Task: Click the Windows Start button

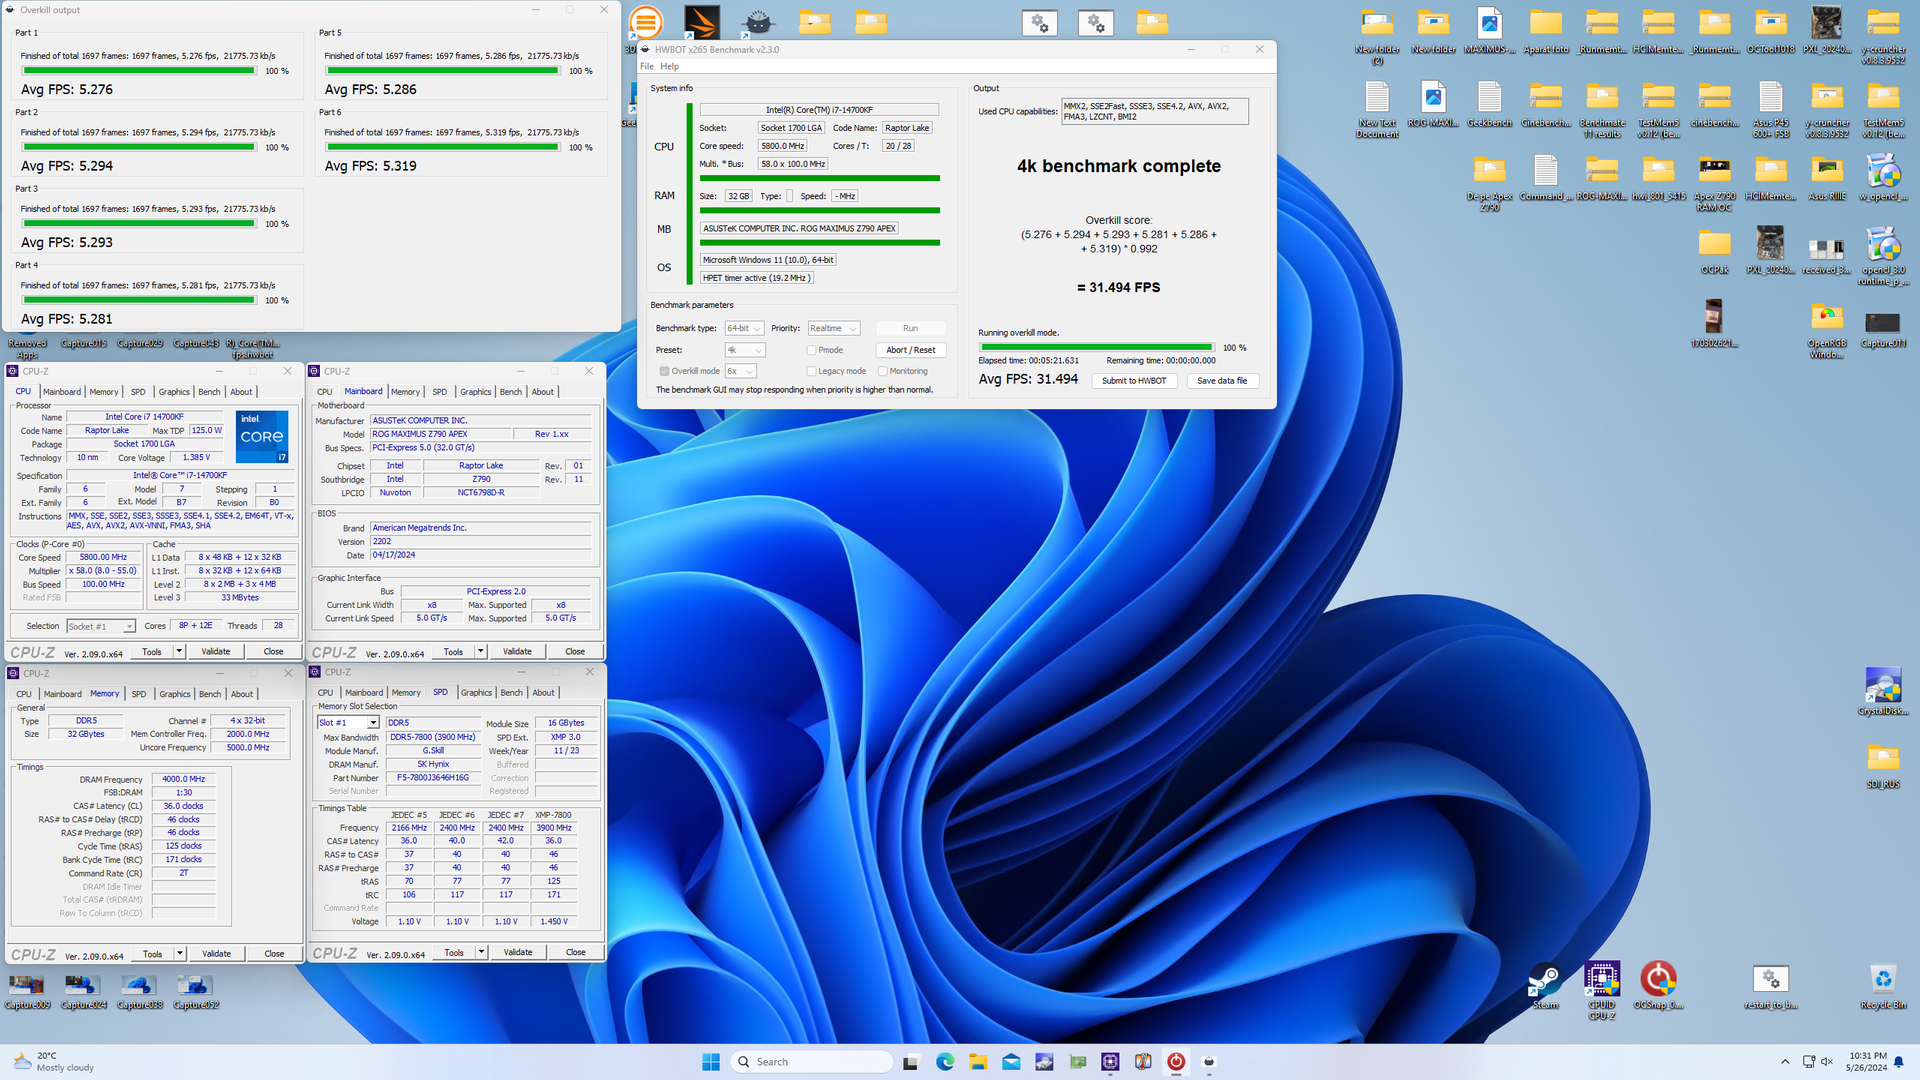Action: [x=711, y=1062]
